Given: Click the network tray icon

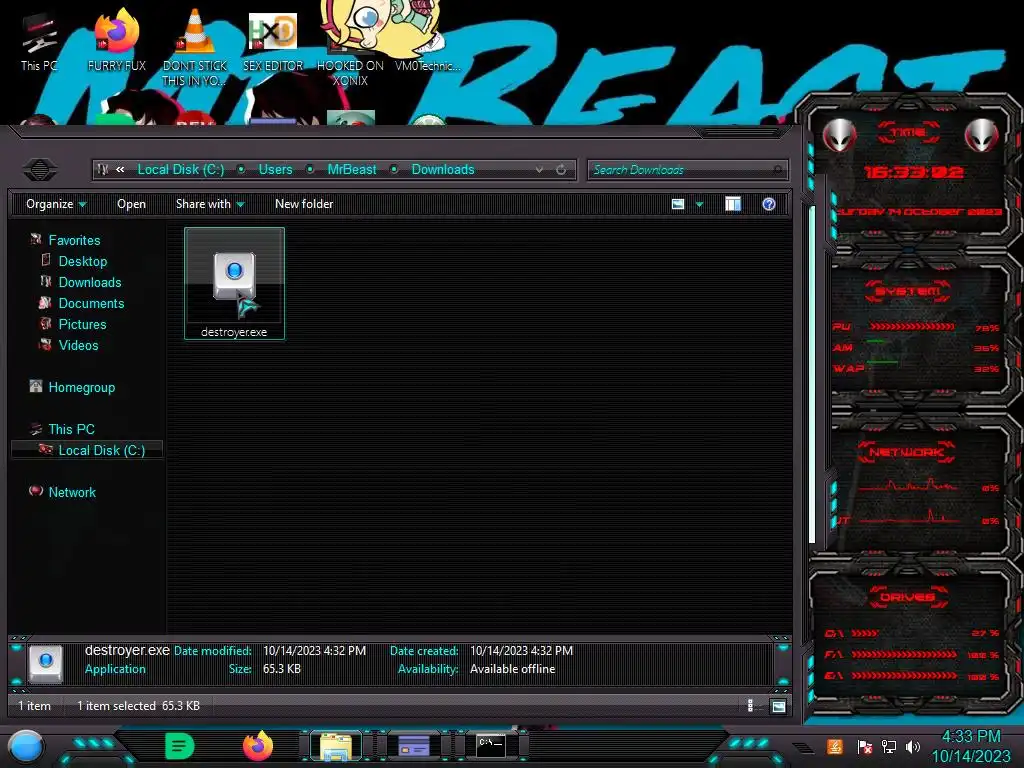Looking at the screenshot, I should coord(889,746).
